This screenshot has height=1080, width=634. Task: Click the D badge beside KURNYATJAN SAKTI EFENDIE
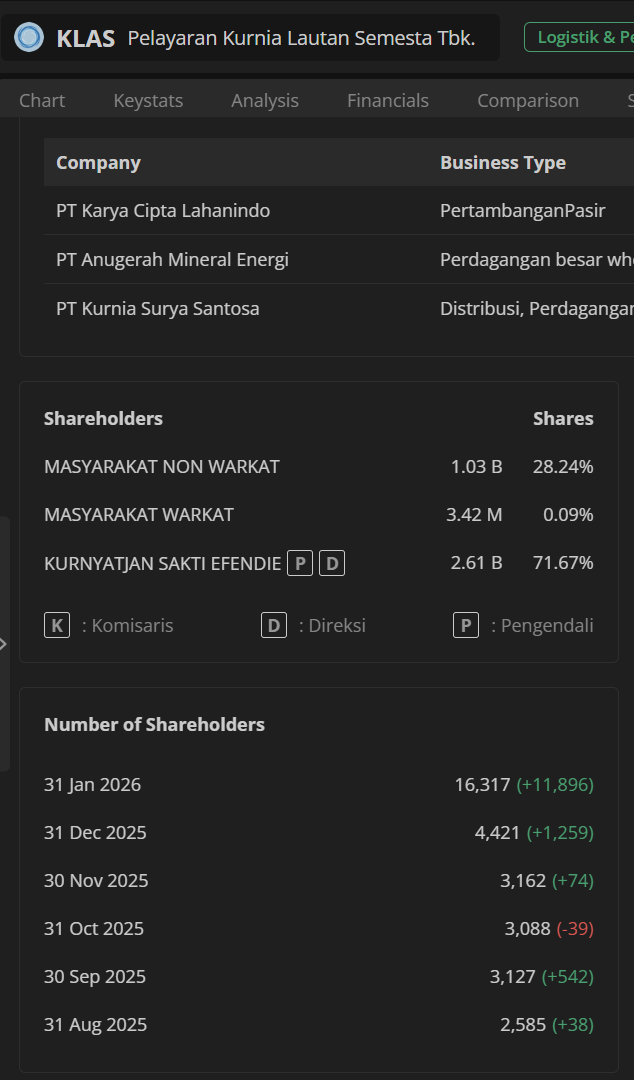coord(331,562)
